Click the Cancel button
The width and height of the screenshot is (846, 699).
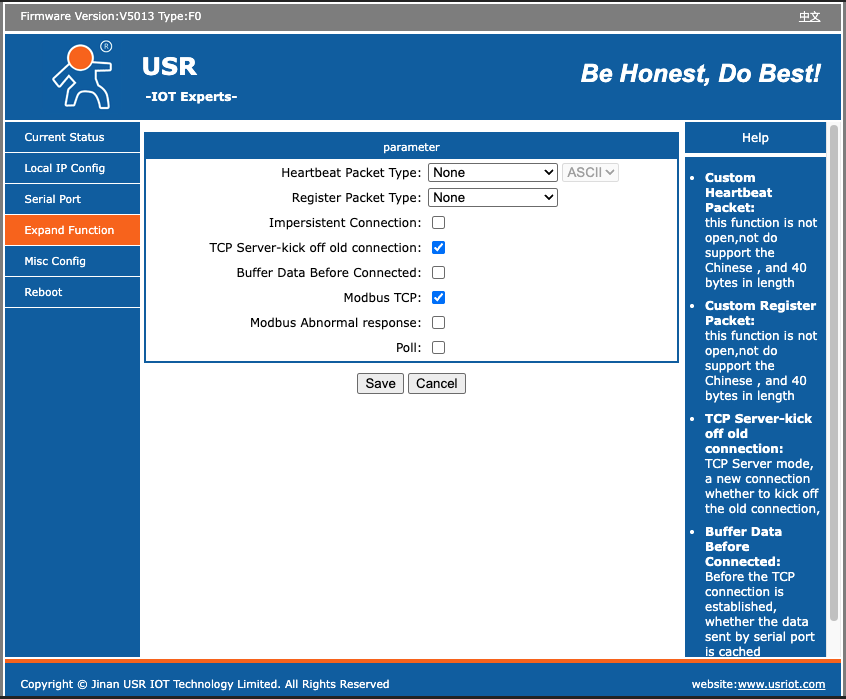point(436,383)
